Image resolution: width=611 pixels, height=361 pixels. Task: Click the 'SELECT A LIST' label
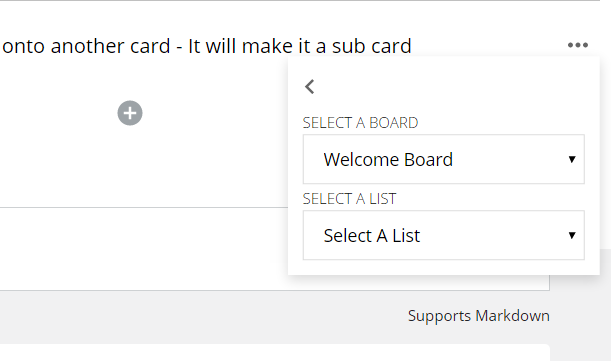point(350,199)
